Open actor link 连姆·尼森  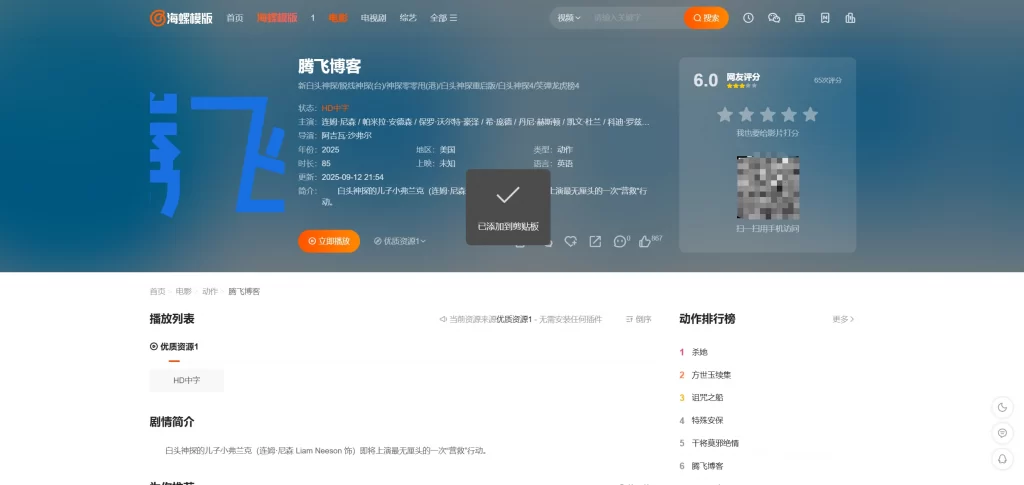pyautogui.click(x=337, y=122)
